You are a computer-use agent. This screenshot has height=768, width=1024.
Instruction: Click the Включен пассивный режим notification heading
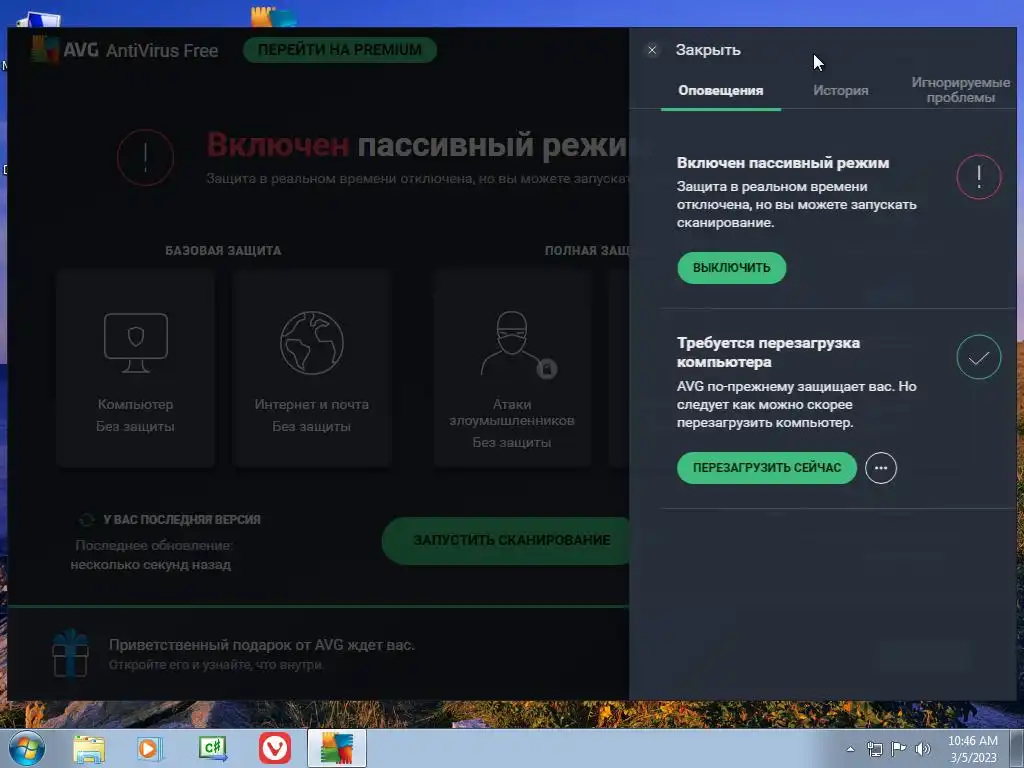[783, 163]
